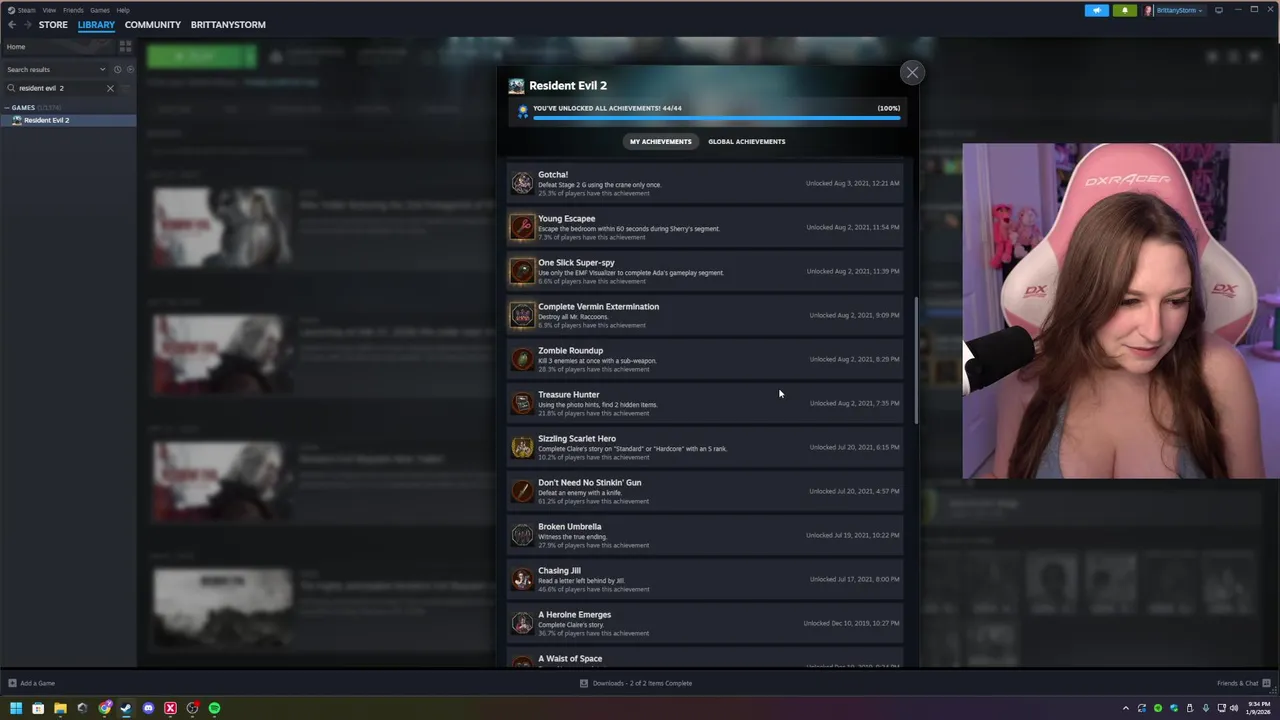Open the LIBRARY section

96,25
